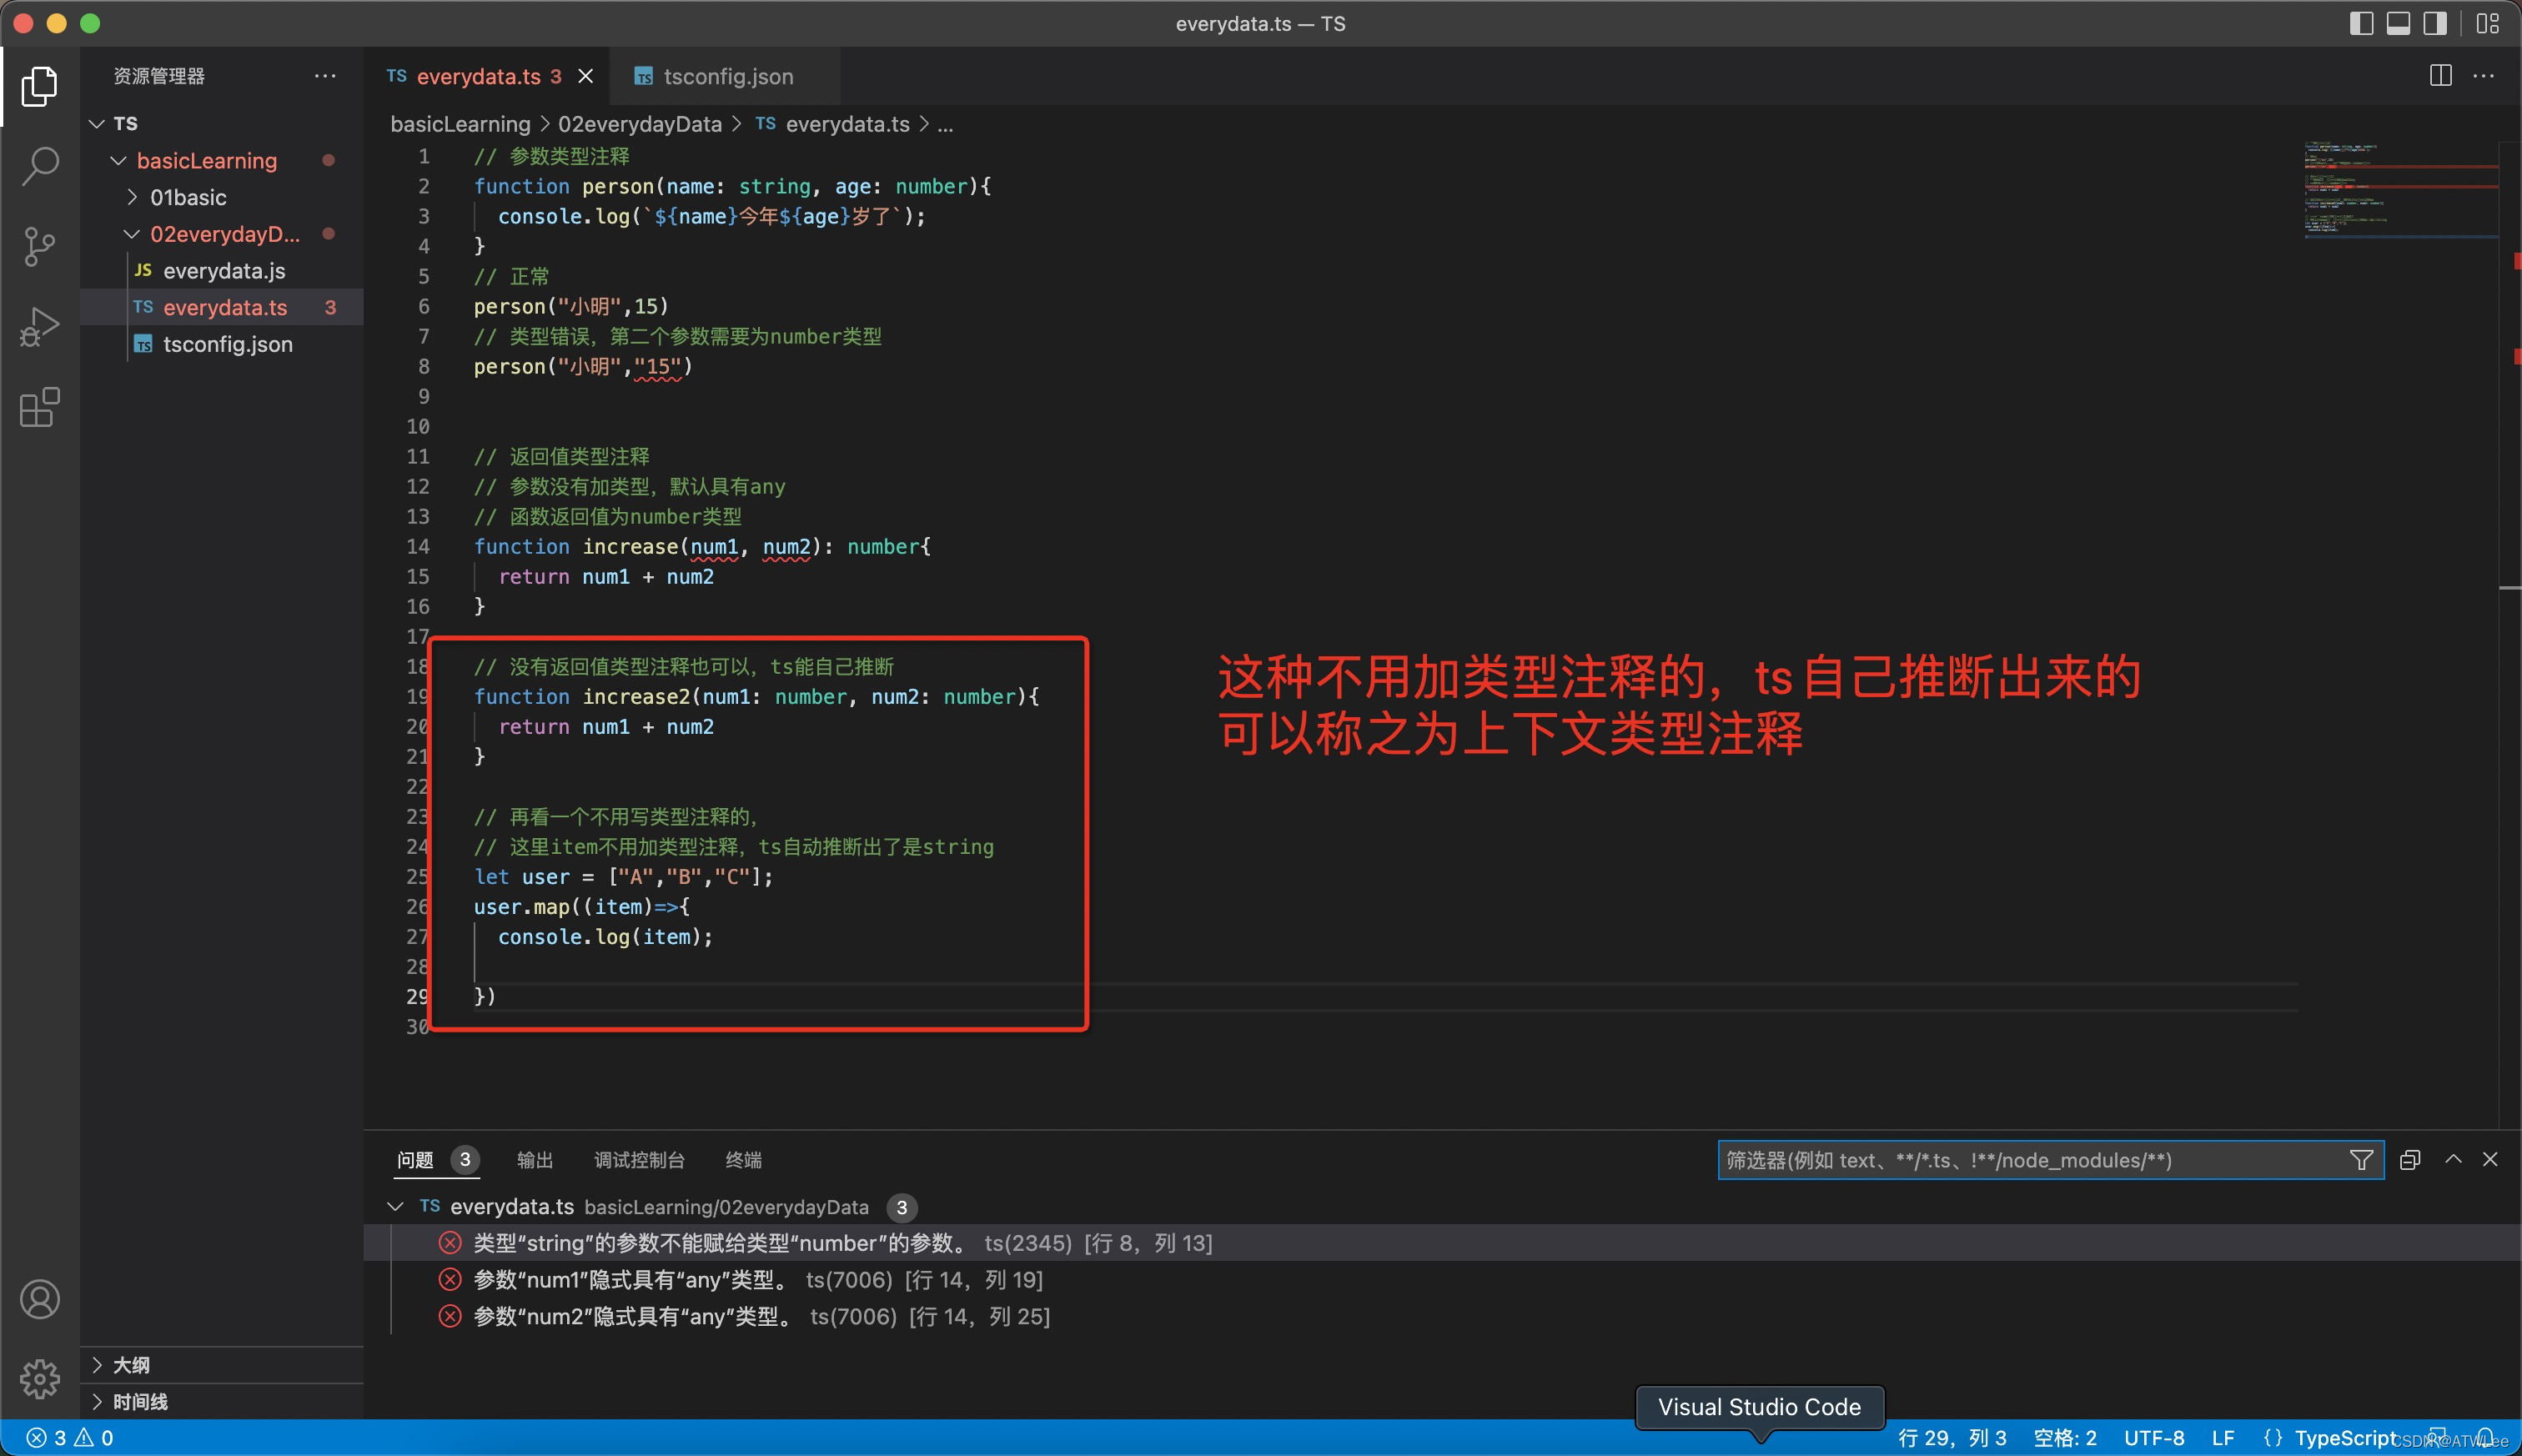This screenshot has width=2522, height=1456.
Task: Close the bottom panel with X icon
Action: point(2490,1159)
